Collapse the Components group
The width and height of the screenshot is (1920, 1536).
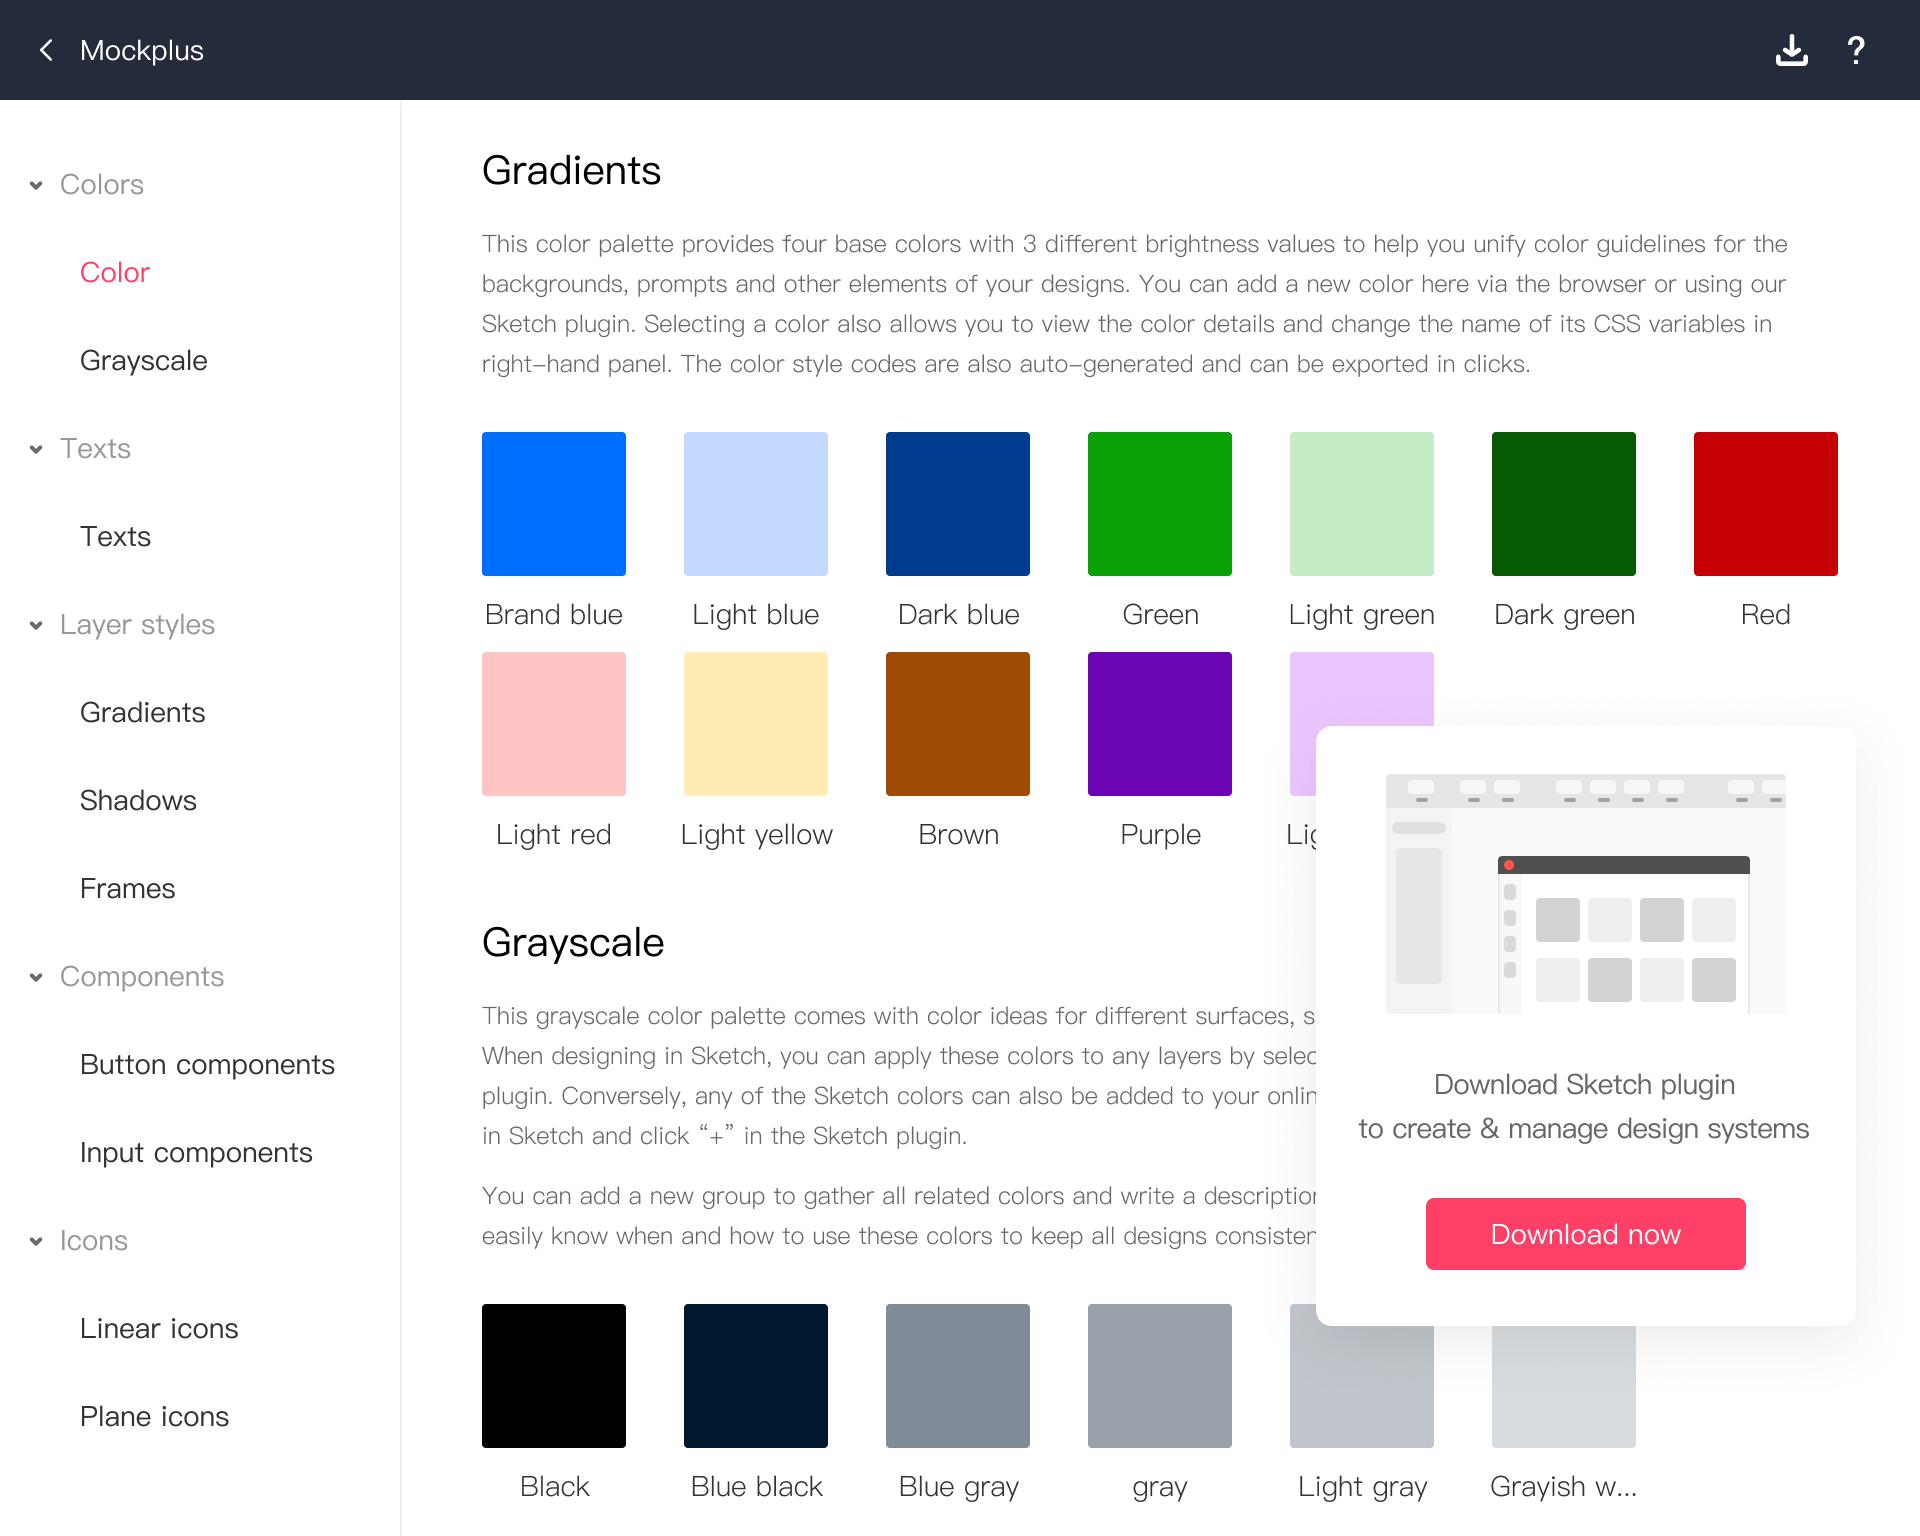(36, 977)
